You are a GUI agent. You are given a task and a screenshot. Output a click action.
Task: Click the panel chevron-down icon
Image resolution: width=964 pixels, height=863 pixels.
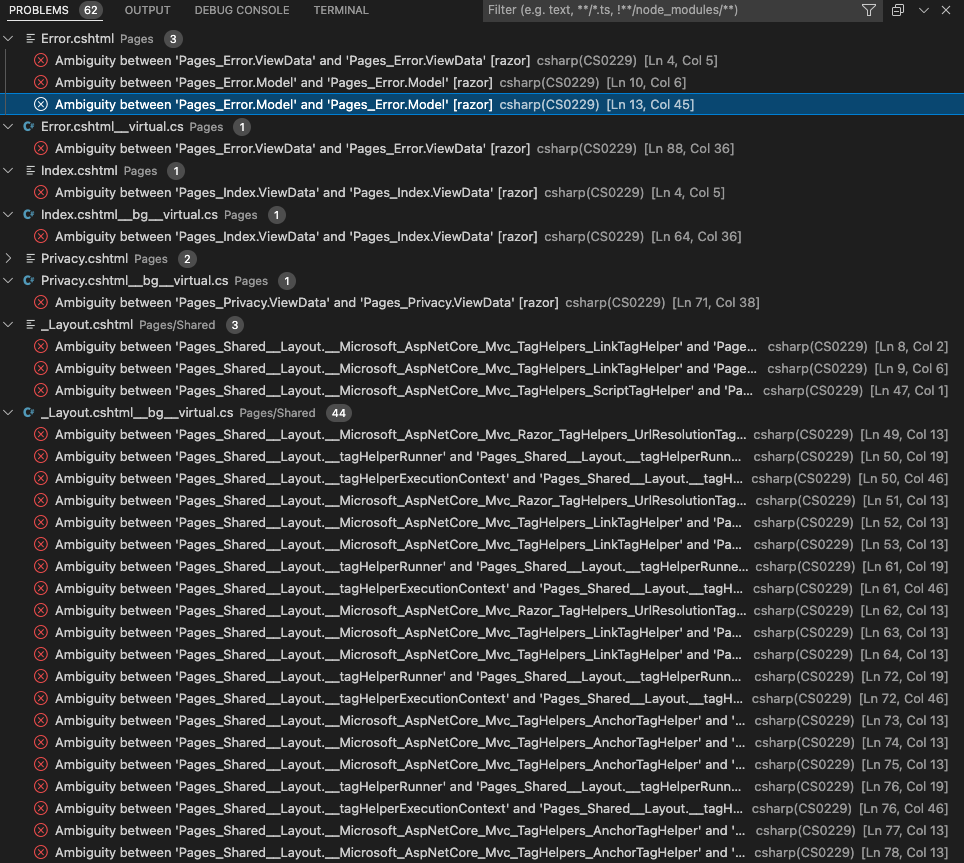coord(923,10)
